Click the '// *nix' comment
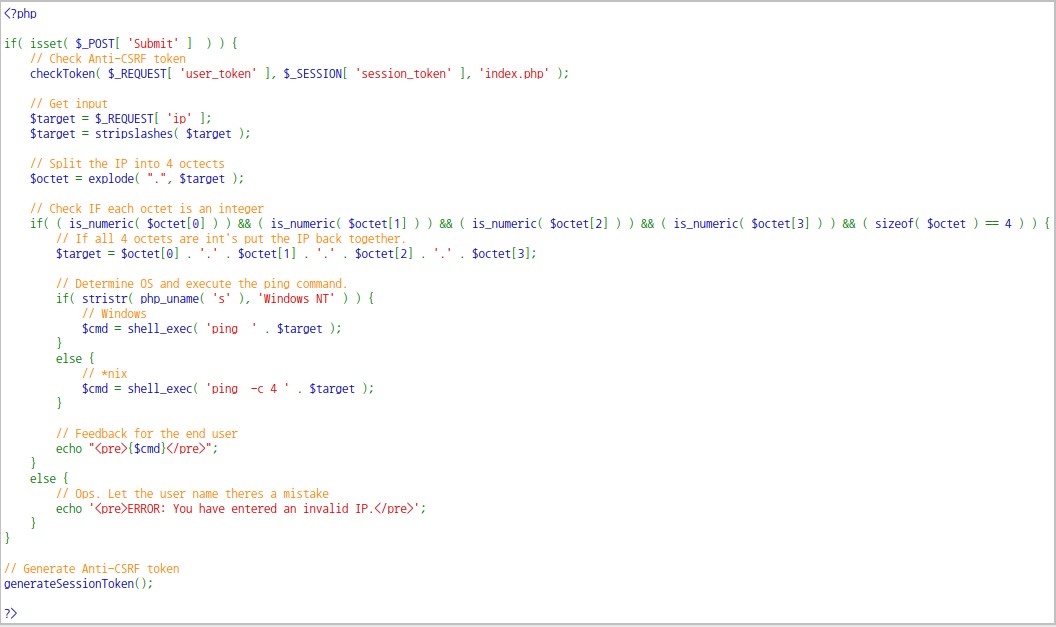 [x=104, y=374]
